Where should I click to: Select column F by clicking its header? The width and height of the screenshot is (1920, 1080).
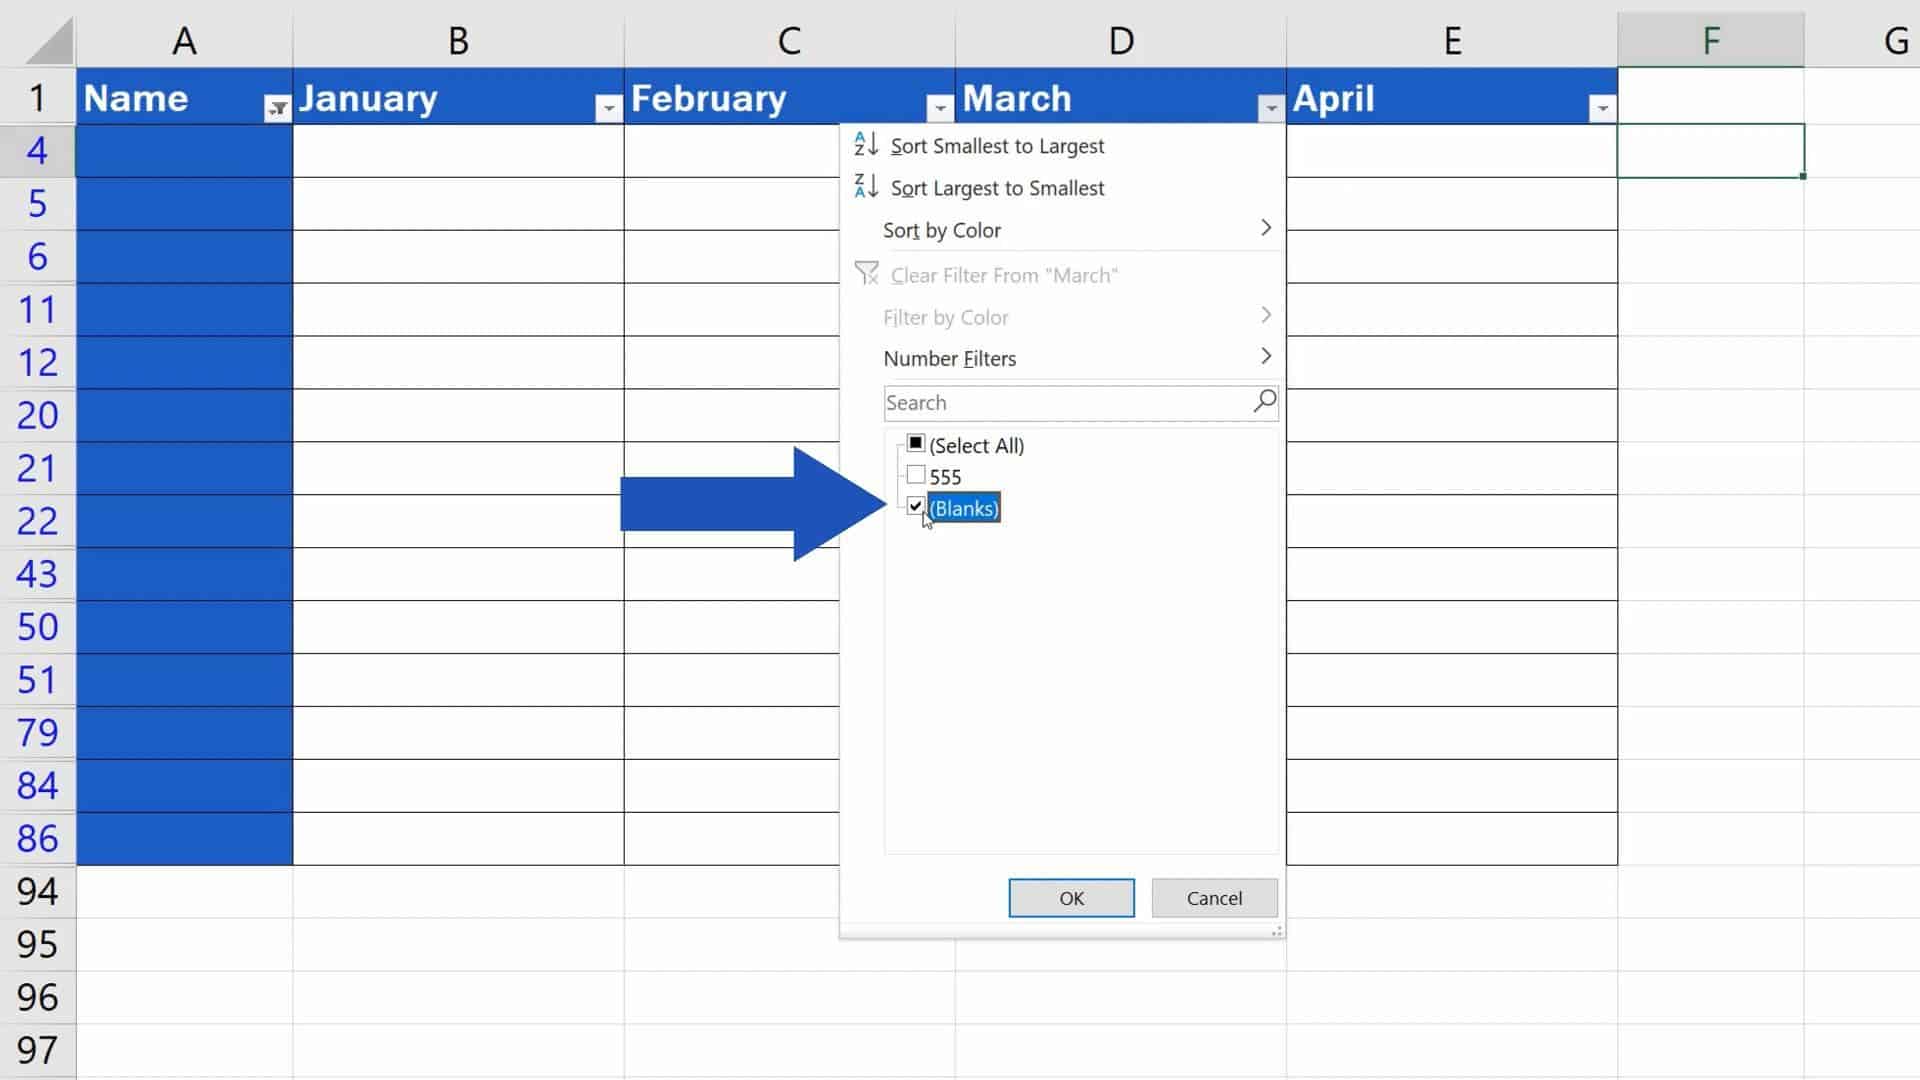pyautogui.click(x=1712, y=40)
